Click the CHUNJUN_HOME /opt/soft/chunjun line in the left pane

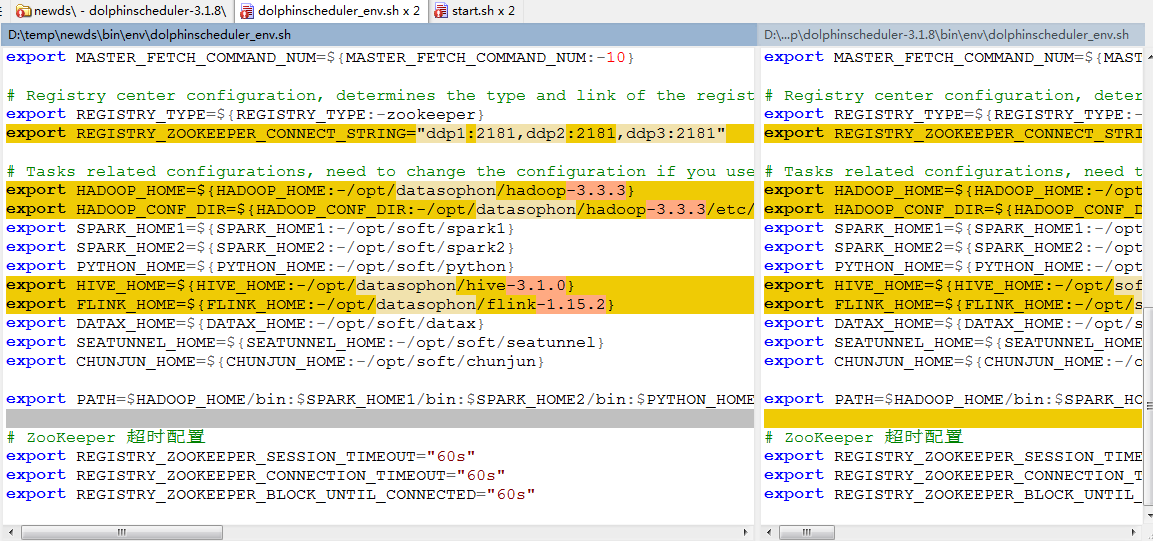coord(276,362)
